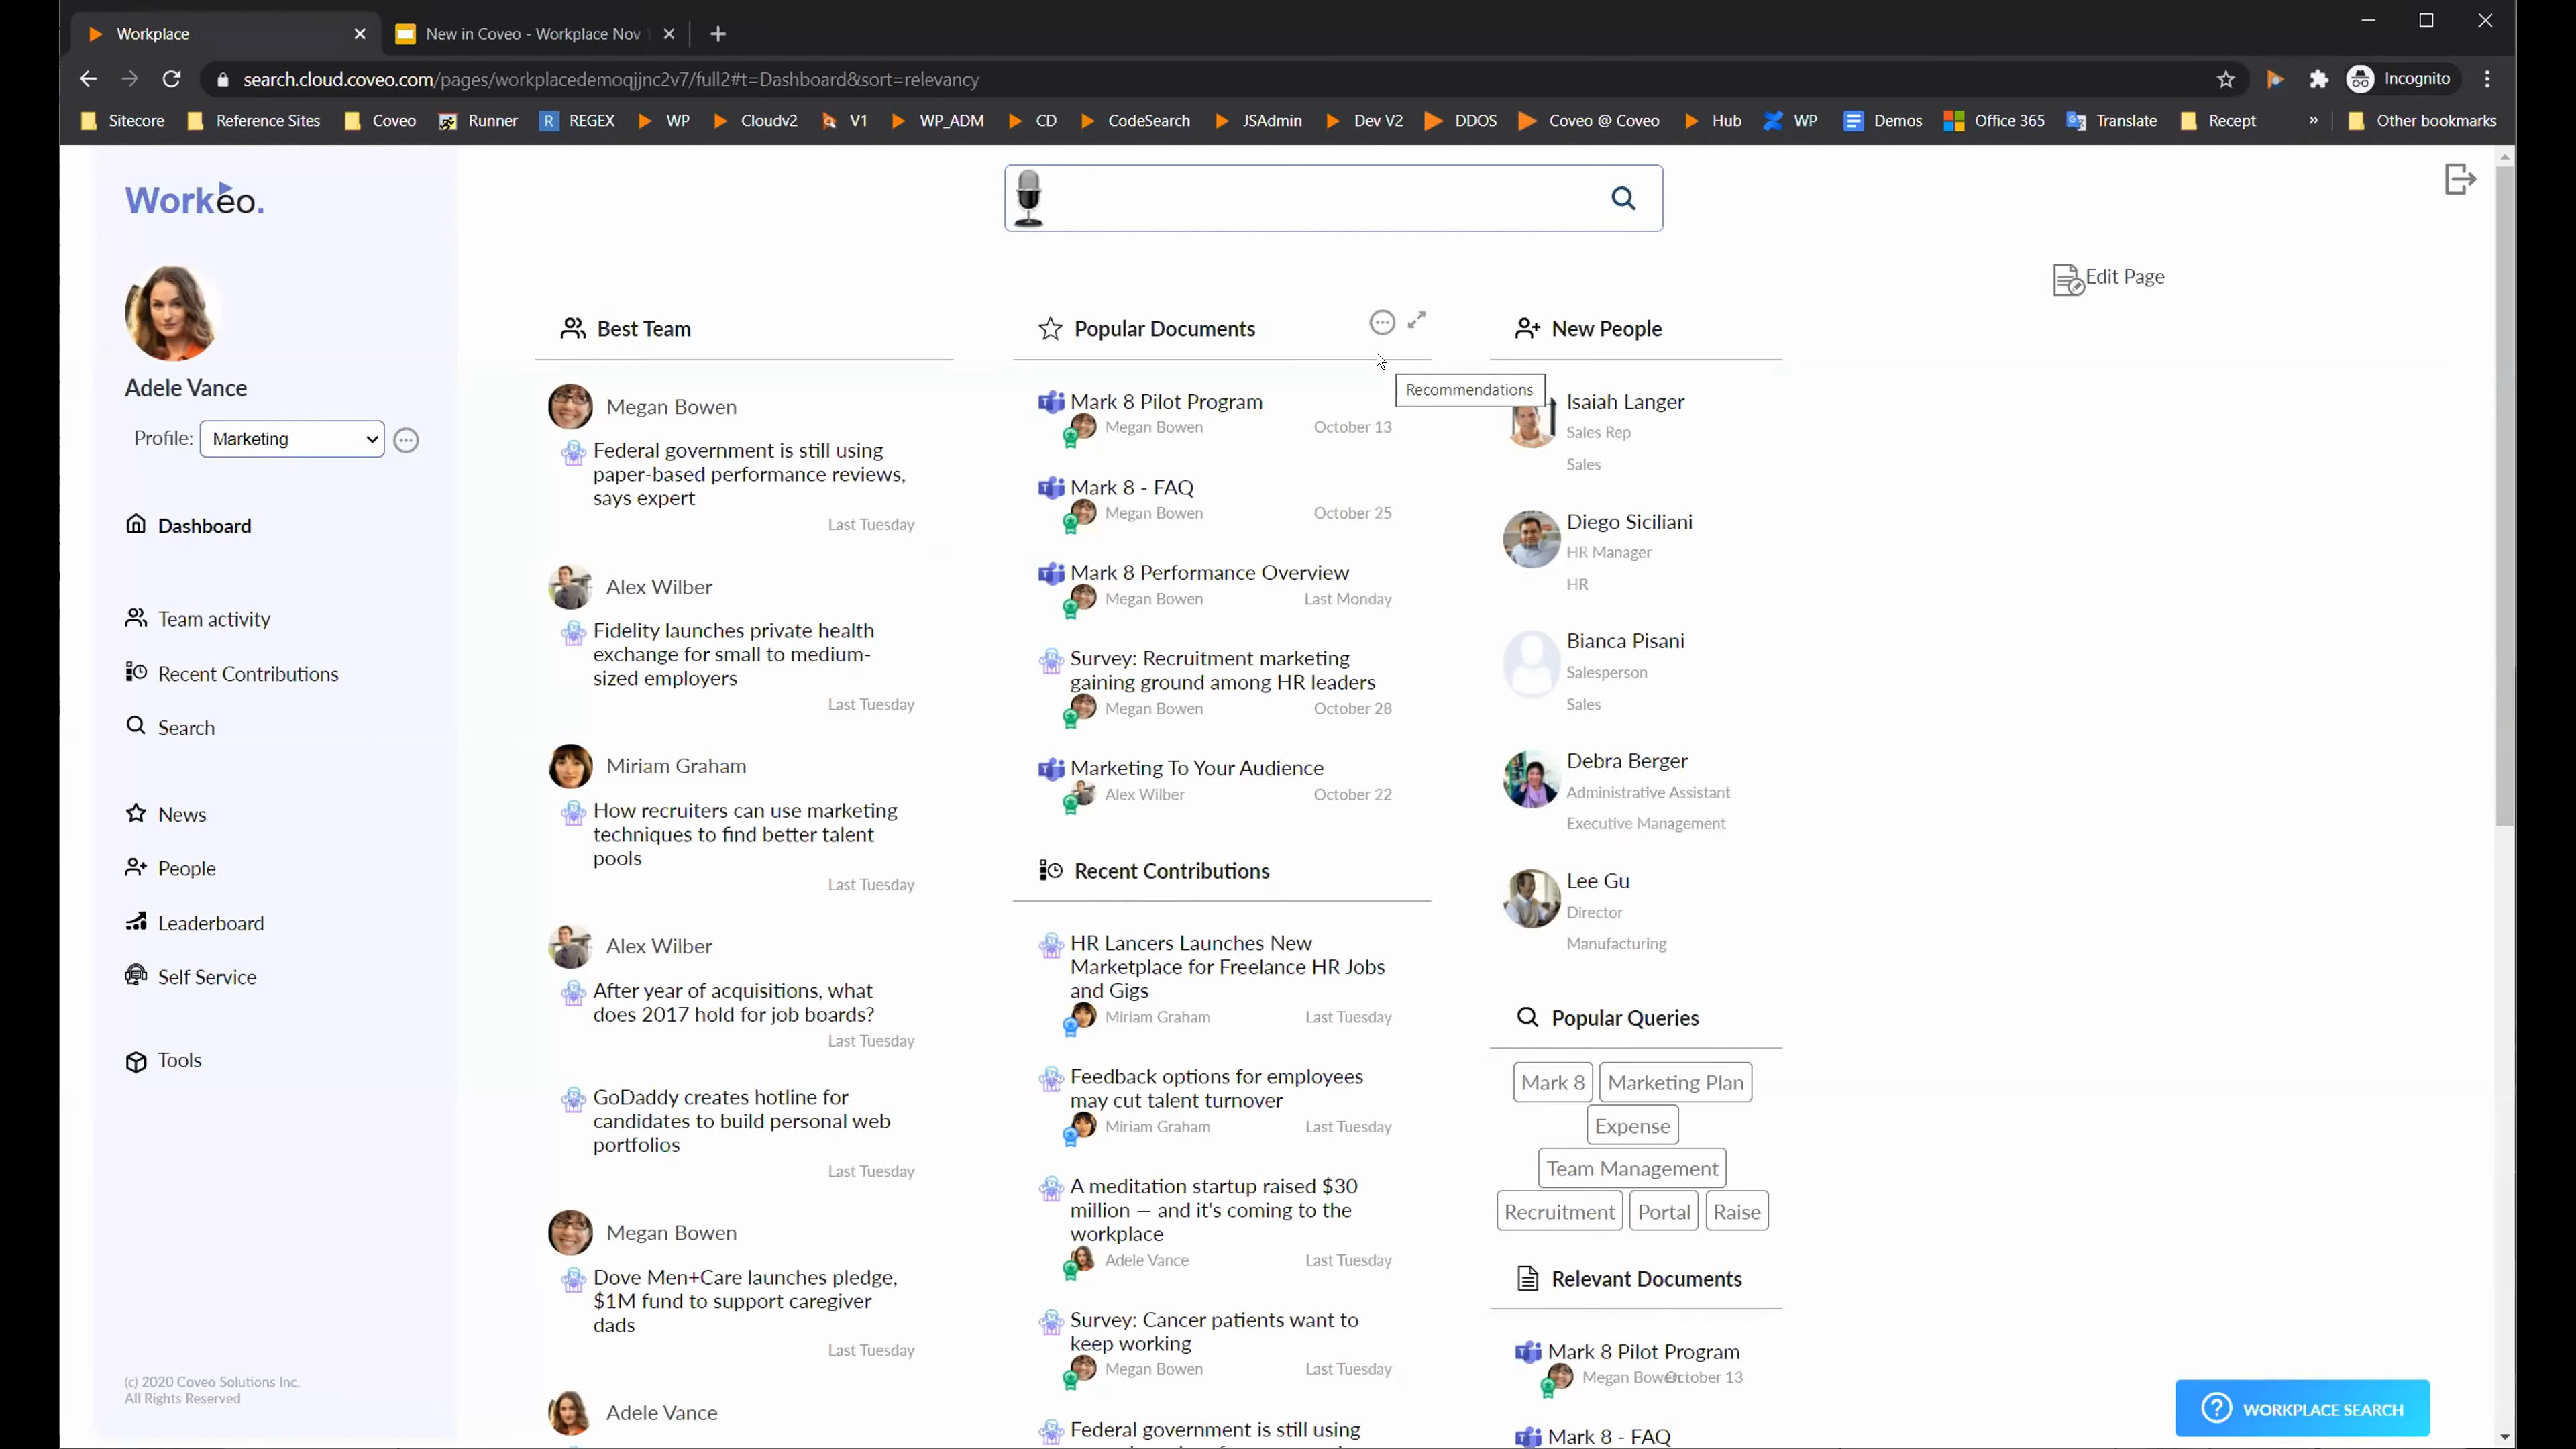This screenshot has height=1449, width=2576.
Task: Go to Leaderboard in sidebar
Action: coord(210,923)
